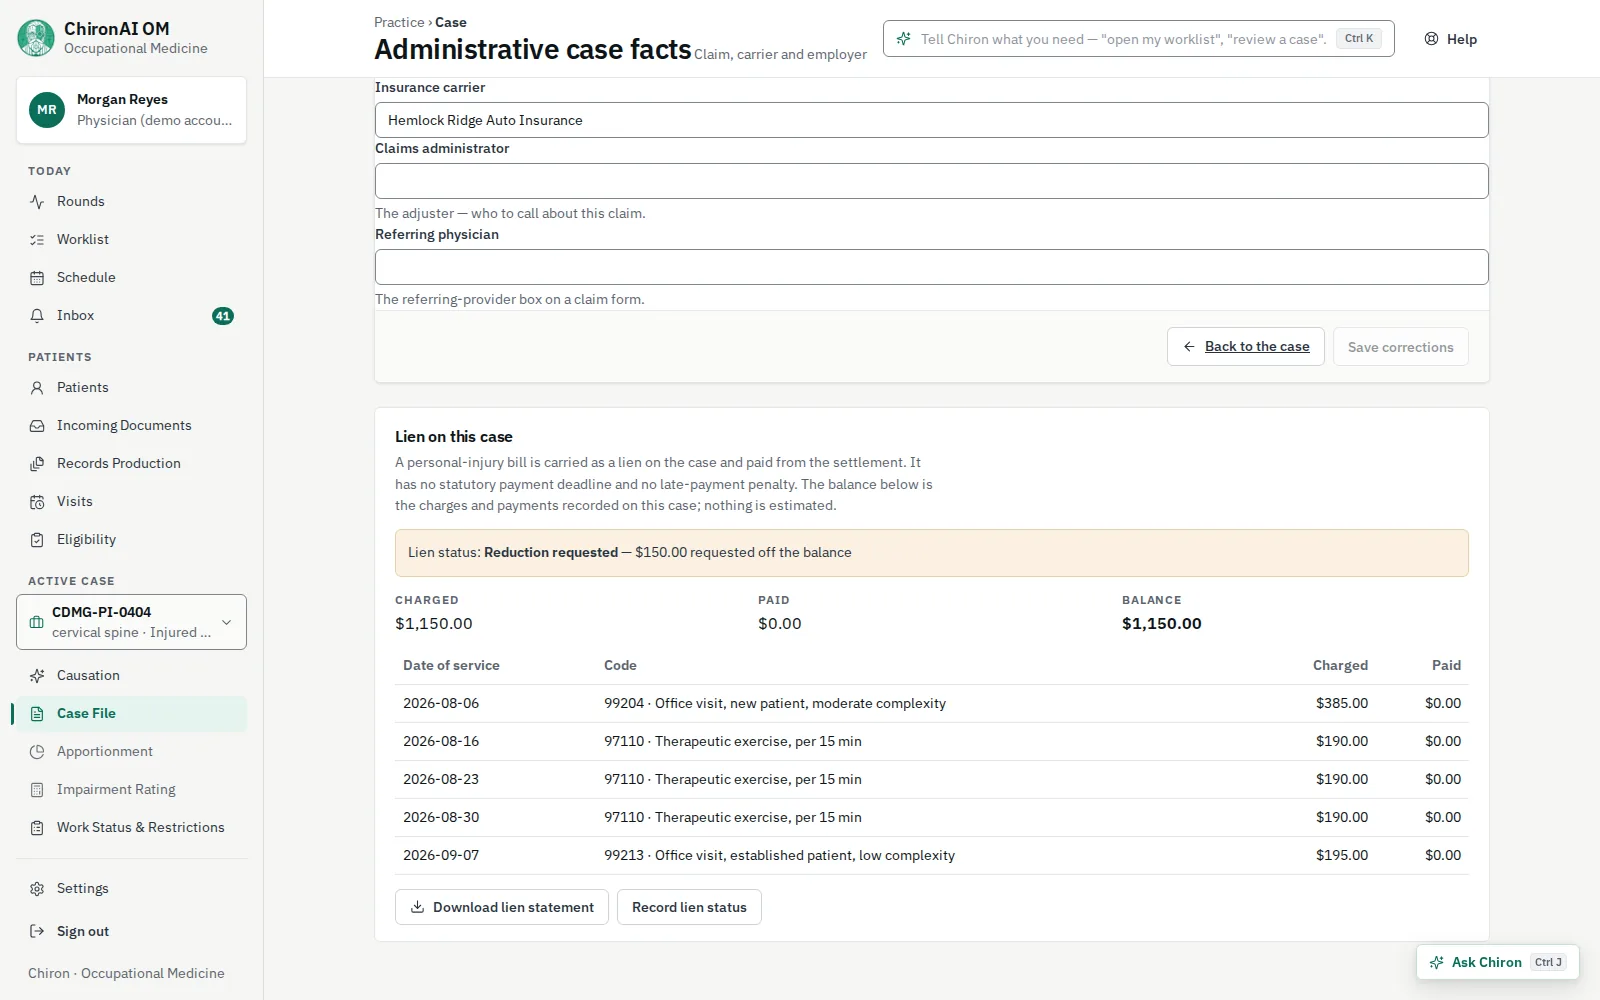
Task: Click the Tell Chiron command search box
Action: tap(1138, 39)
